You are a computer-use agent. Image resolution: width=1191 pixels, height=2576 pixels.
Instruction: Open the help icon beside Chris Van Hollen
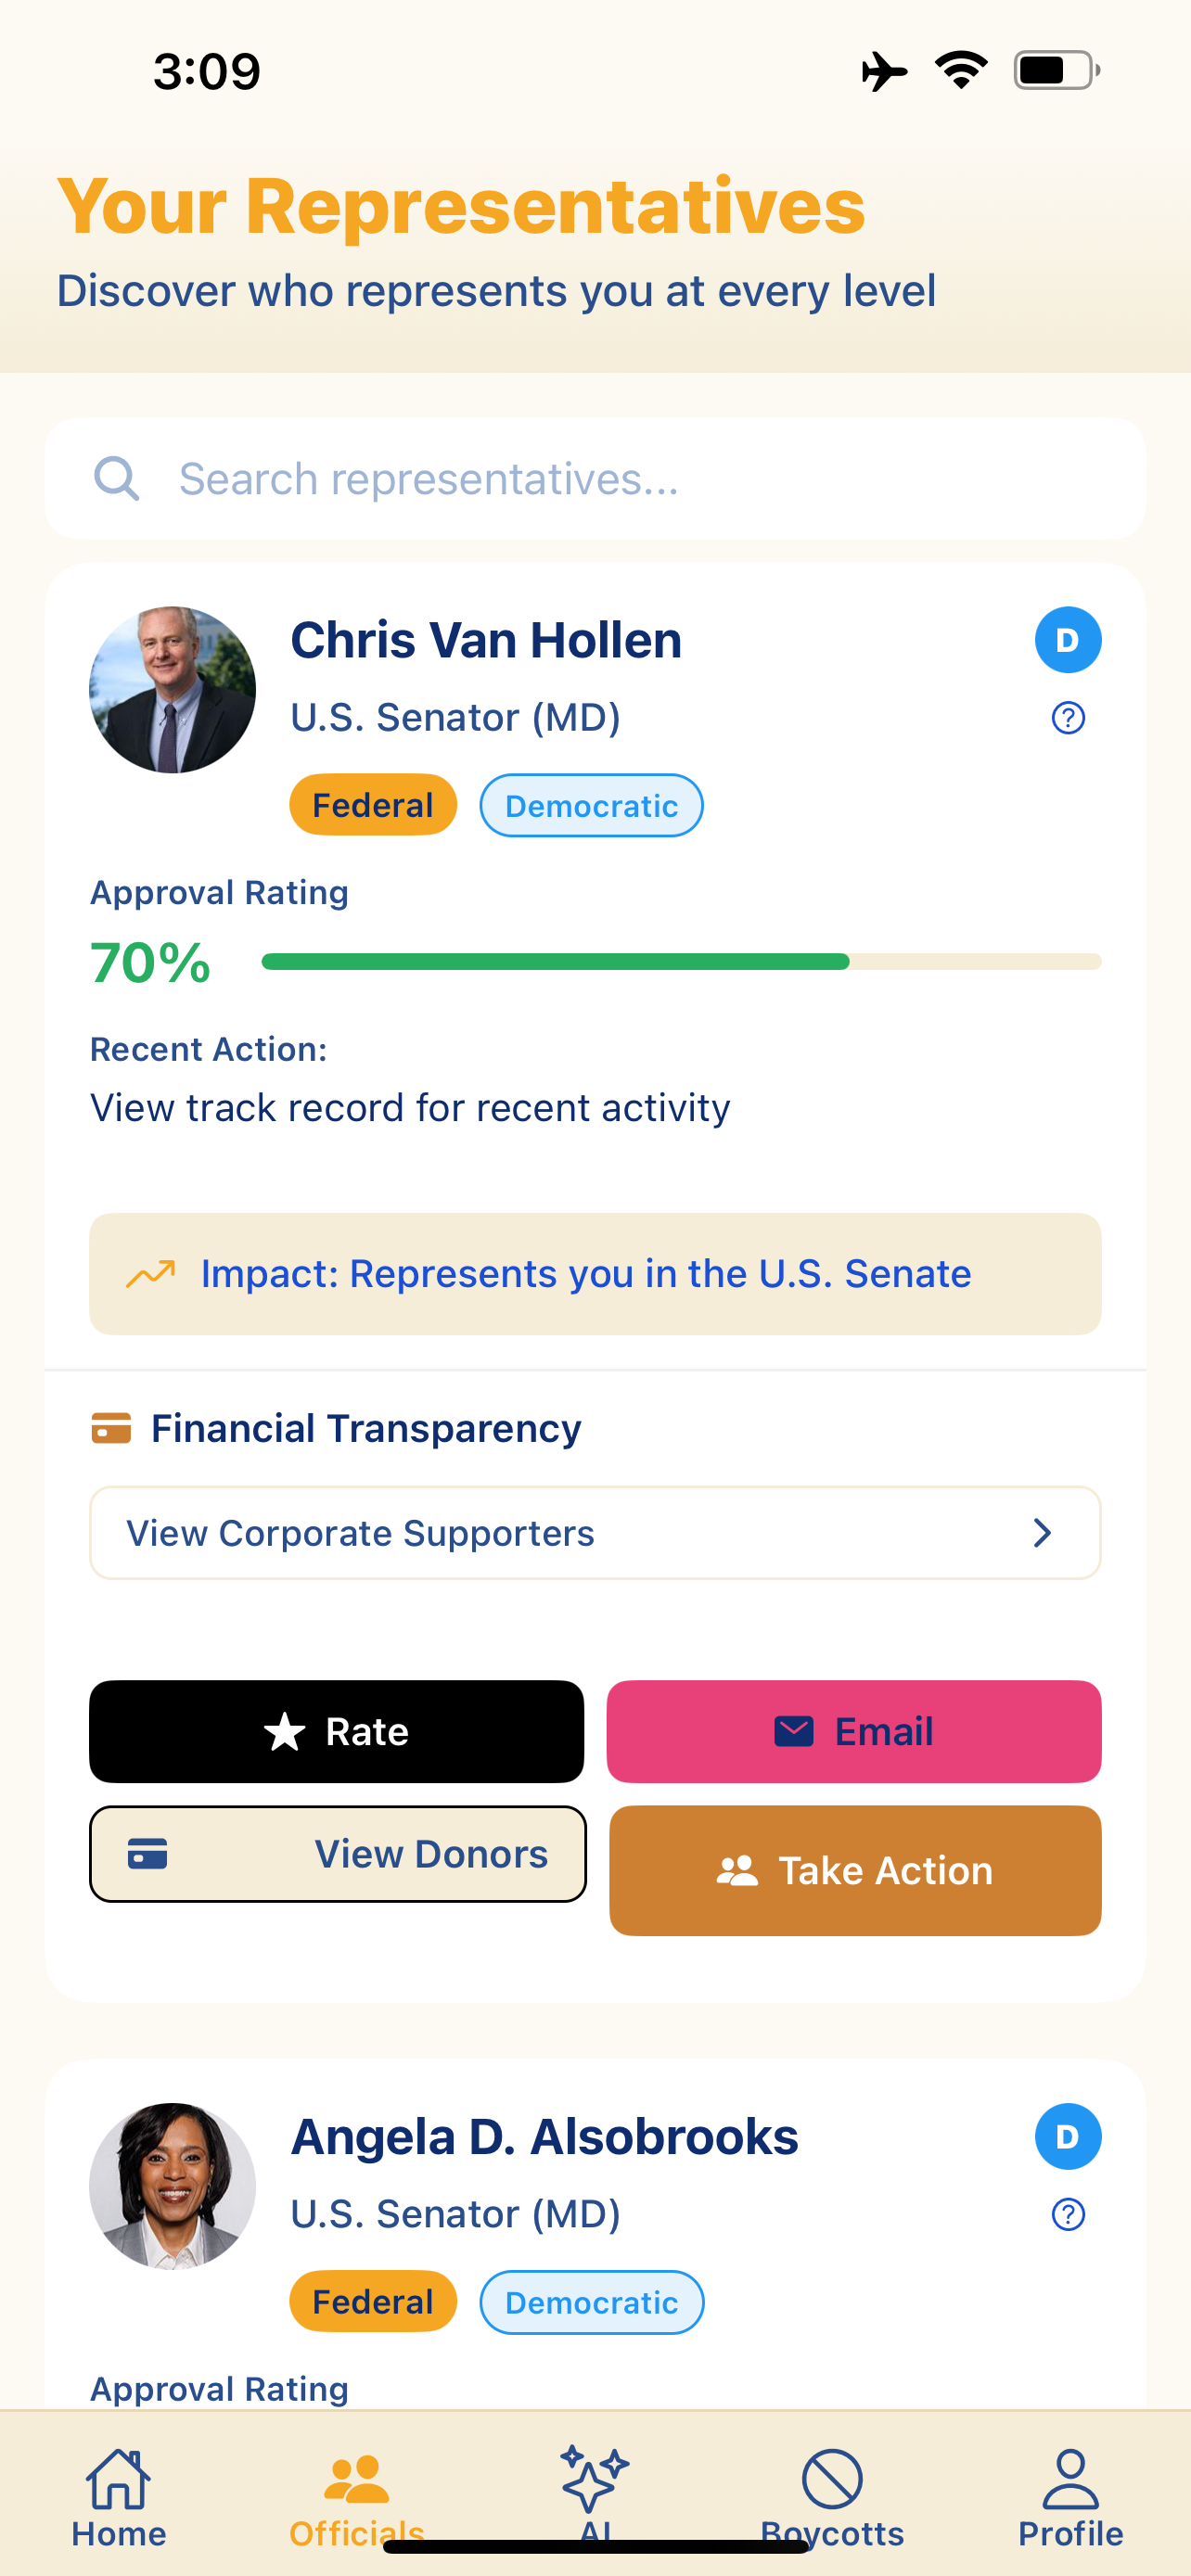[1068, 718]
